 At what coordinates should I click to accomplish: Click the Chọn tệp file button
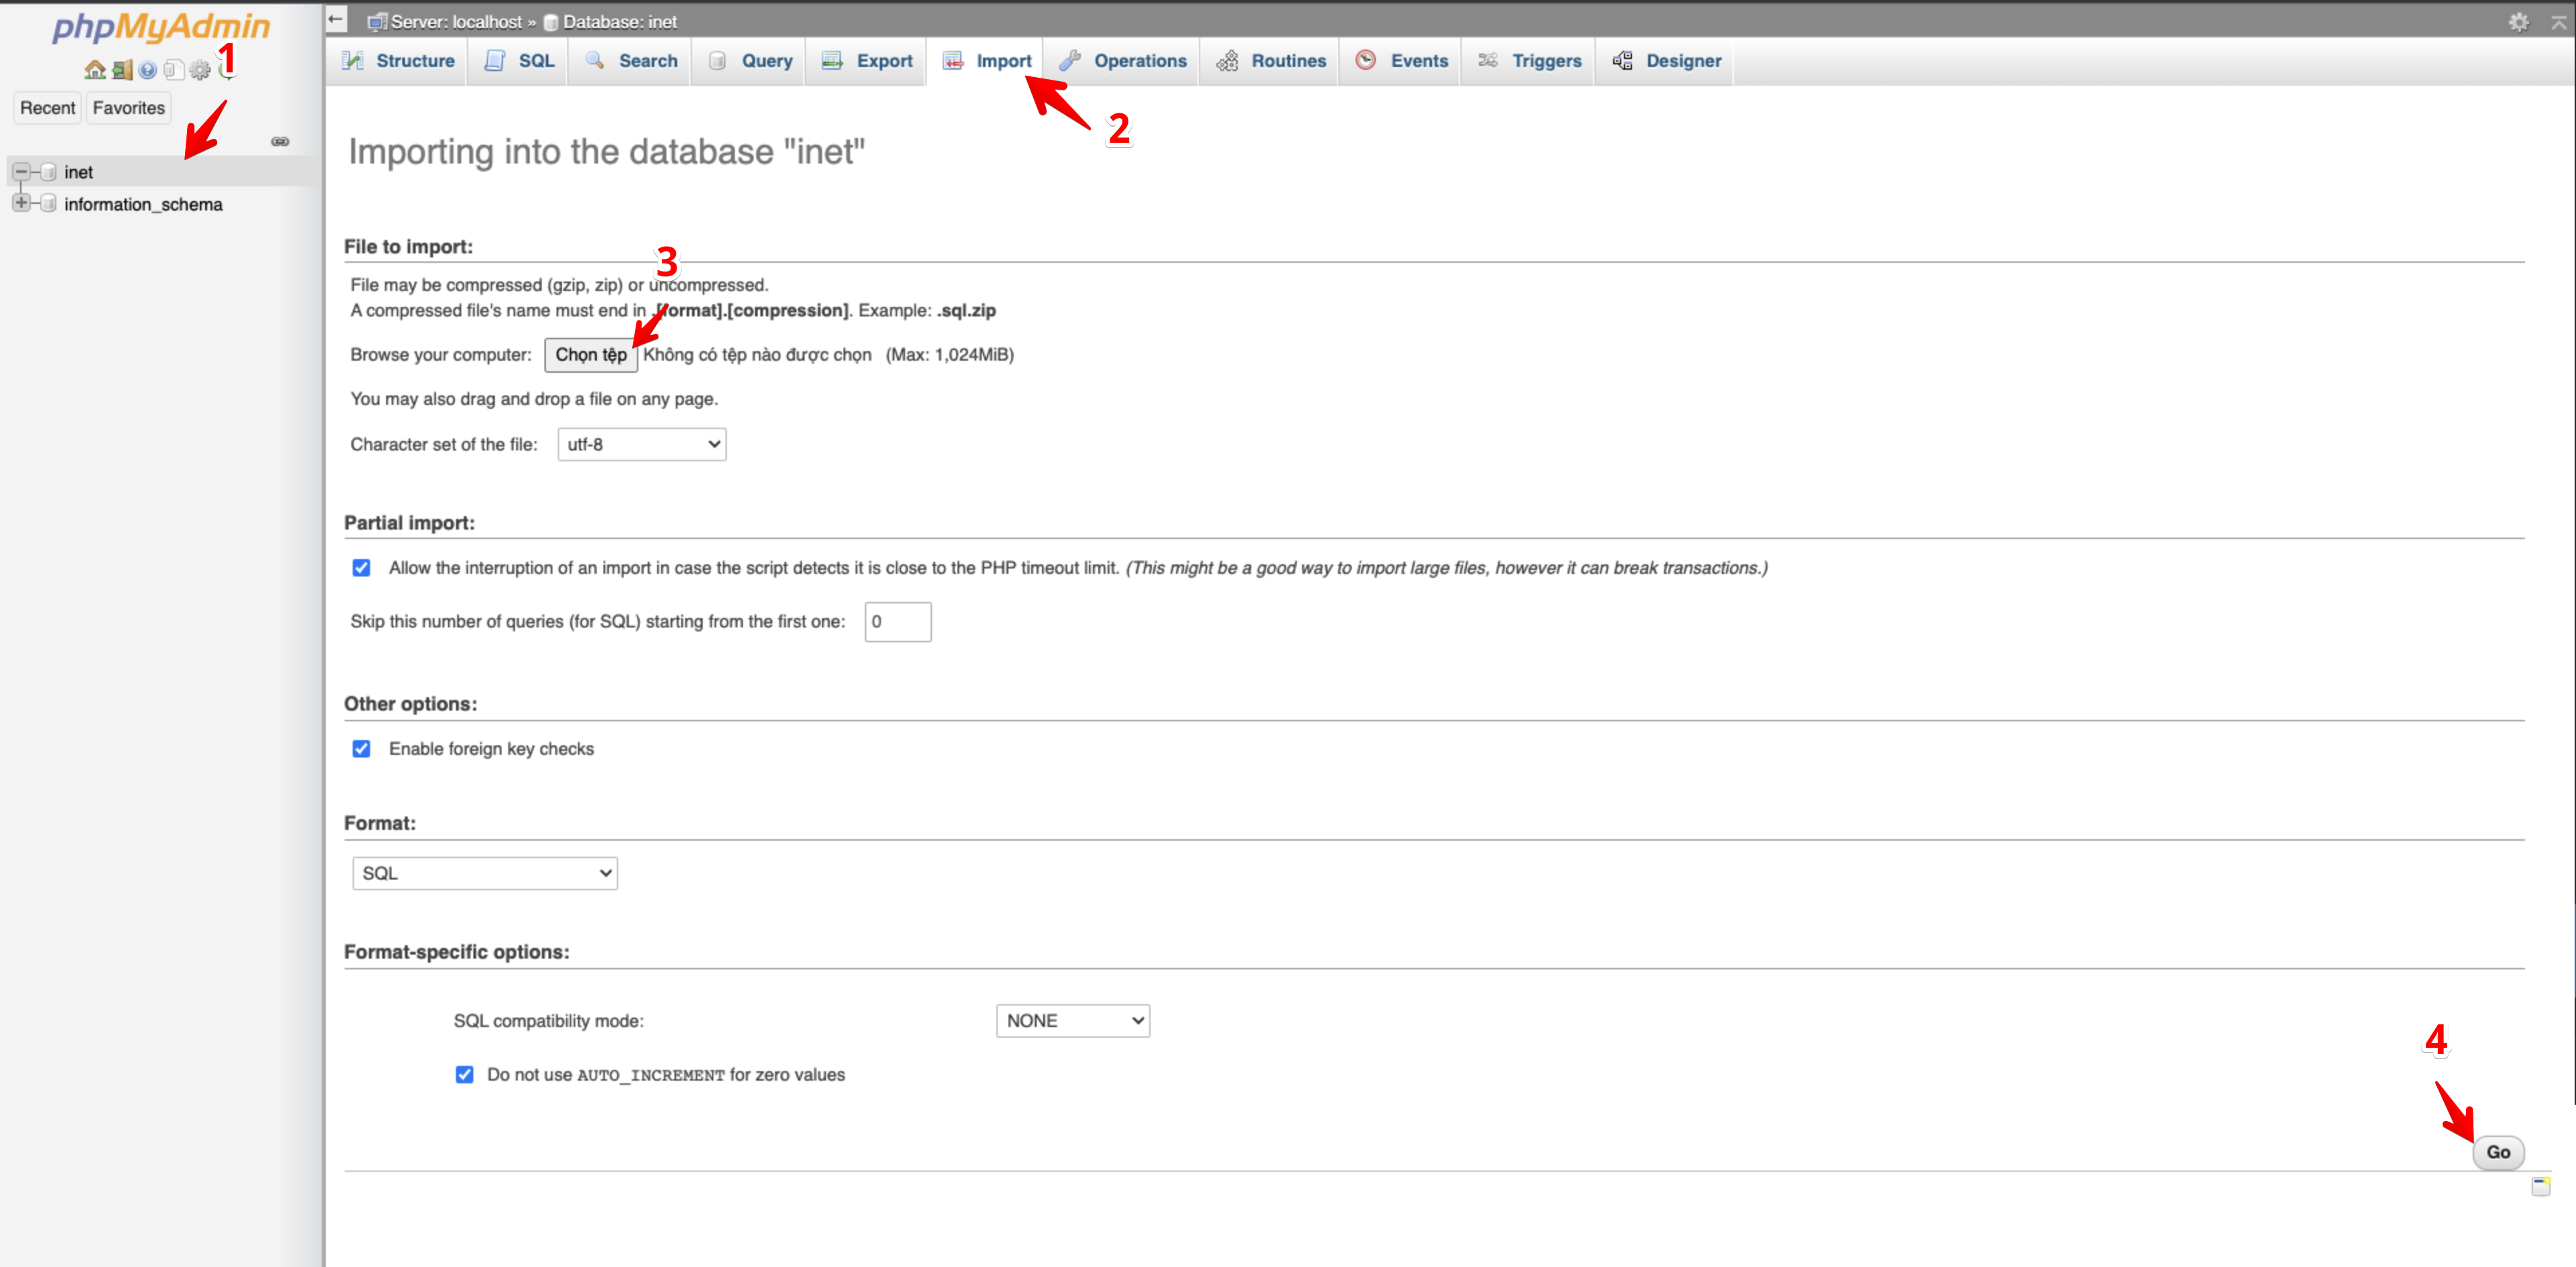(x=590, y=355)
